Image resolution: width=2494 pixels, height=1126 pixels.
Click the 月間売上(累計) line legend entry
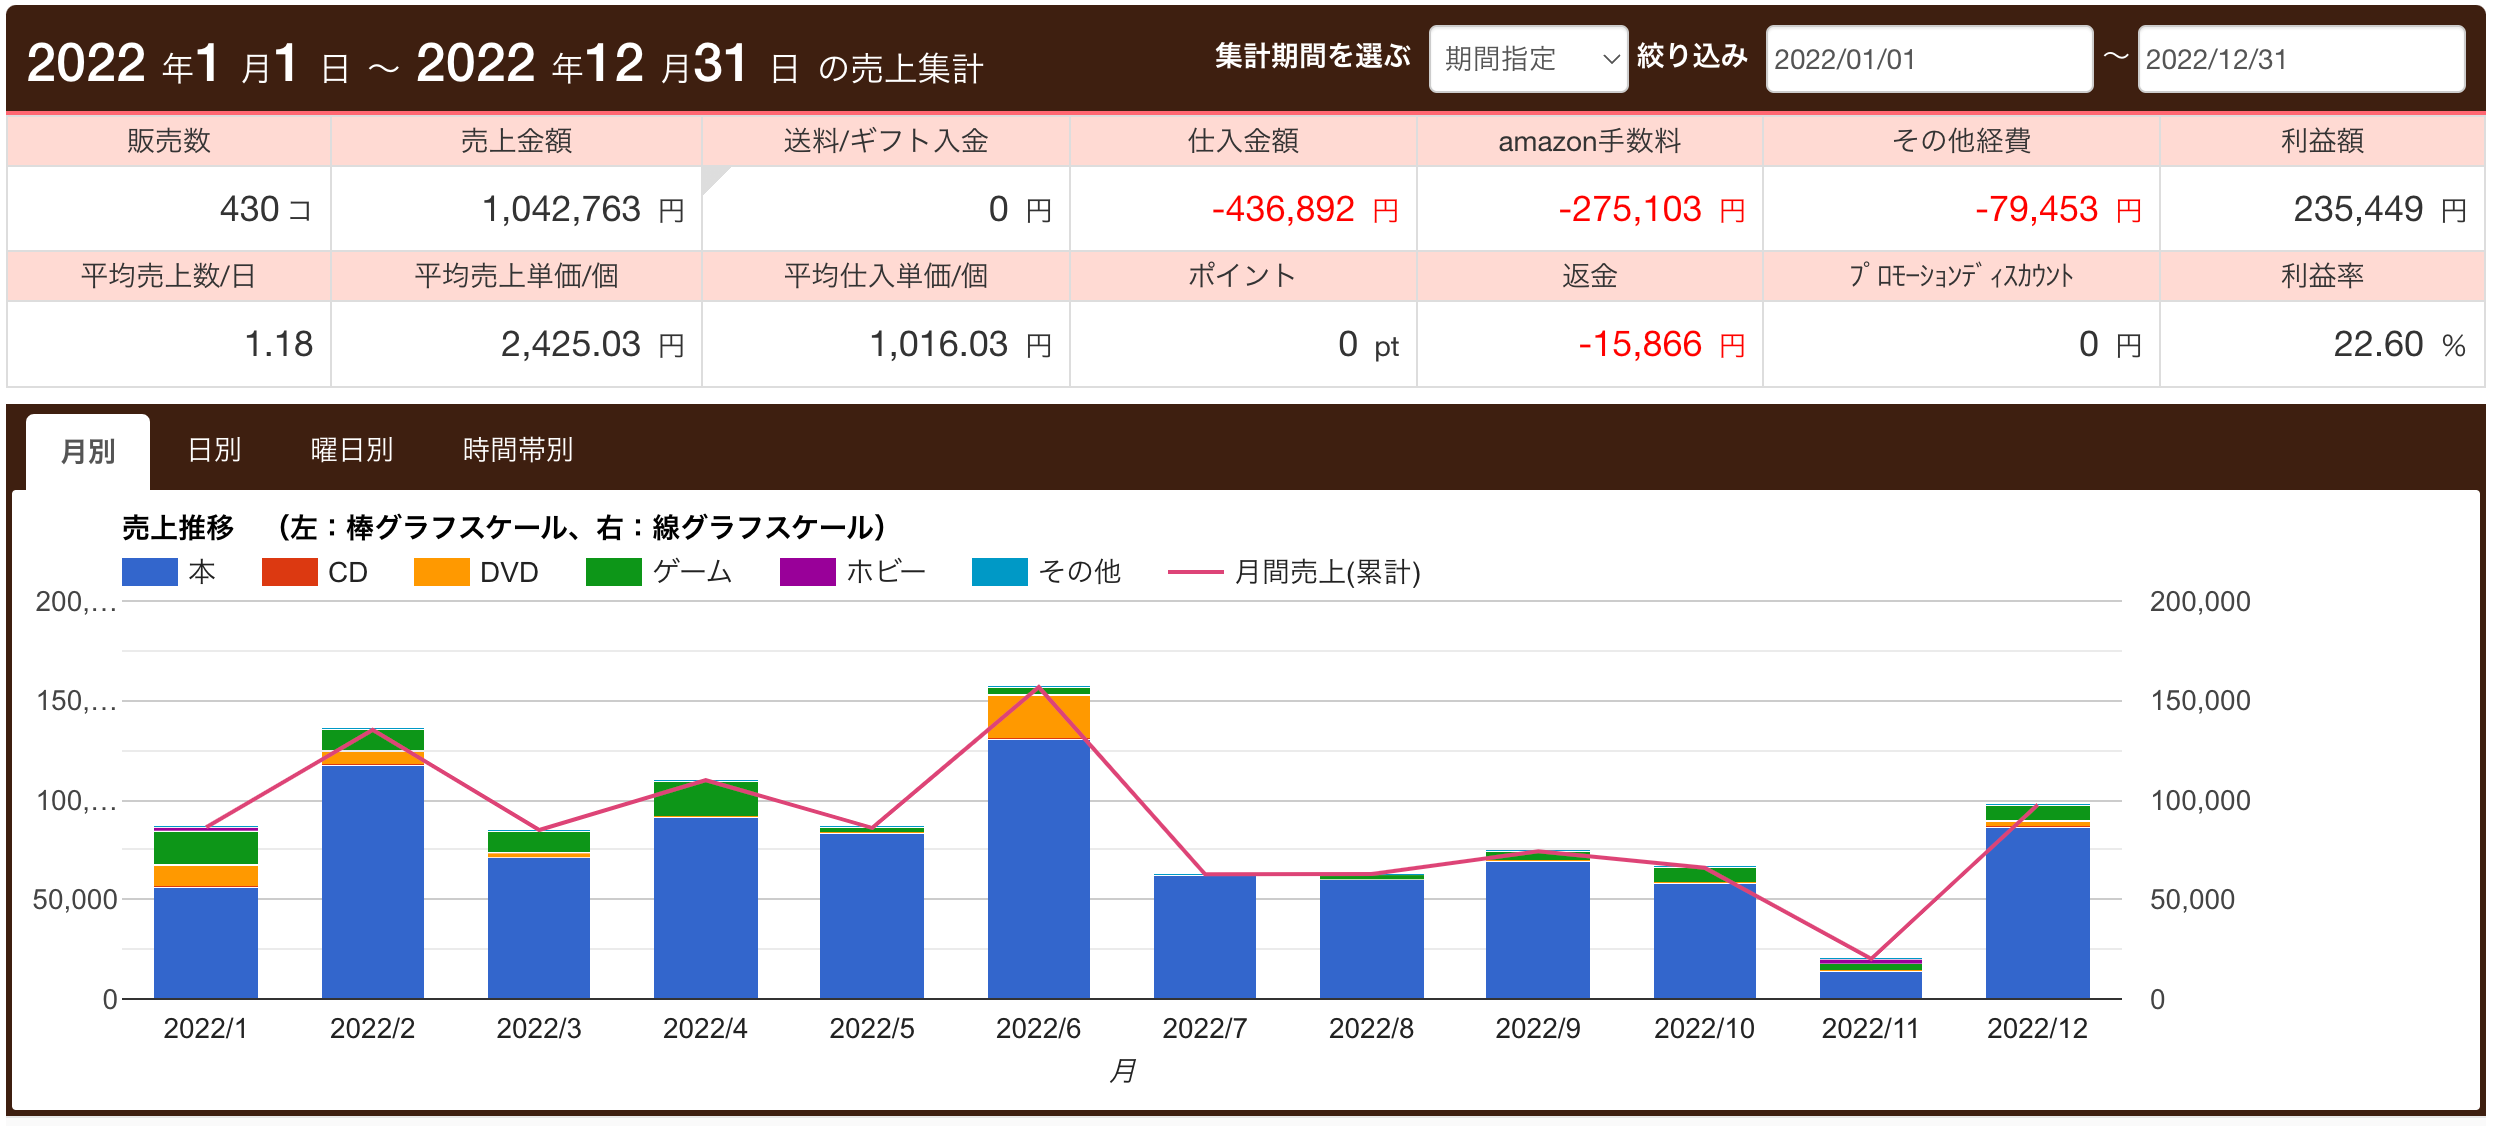coord(1294,572)
